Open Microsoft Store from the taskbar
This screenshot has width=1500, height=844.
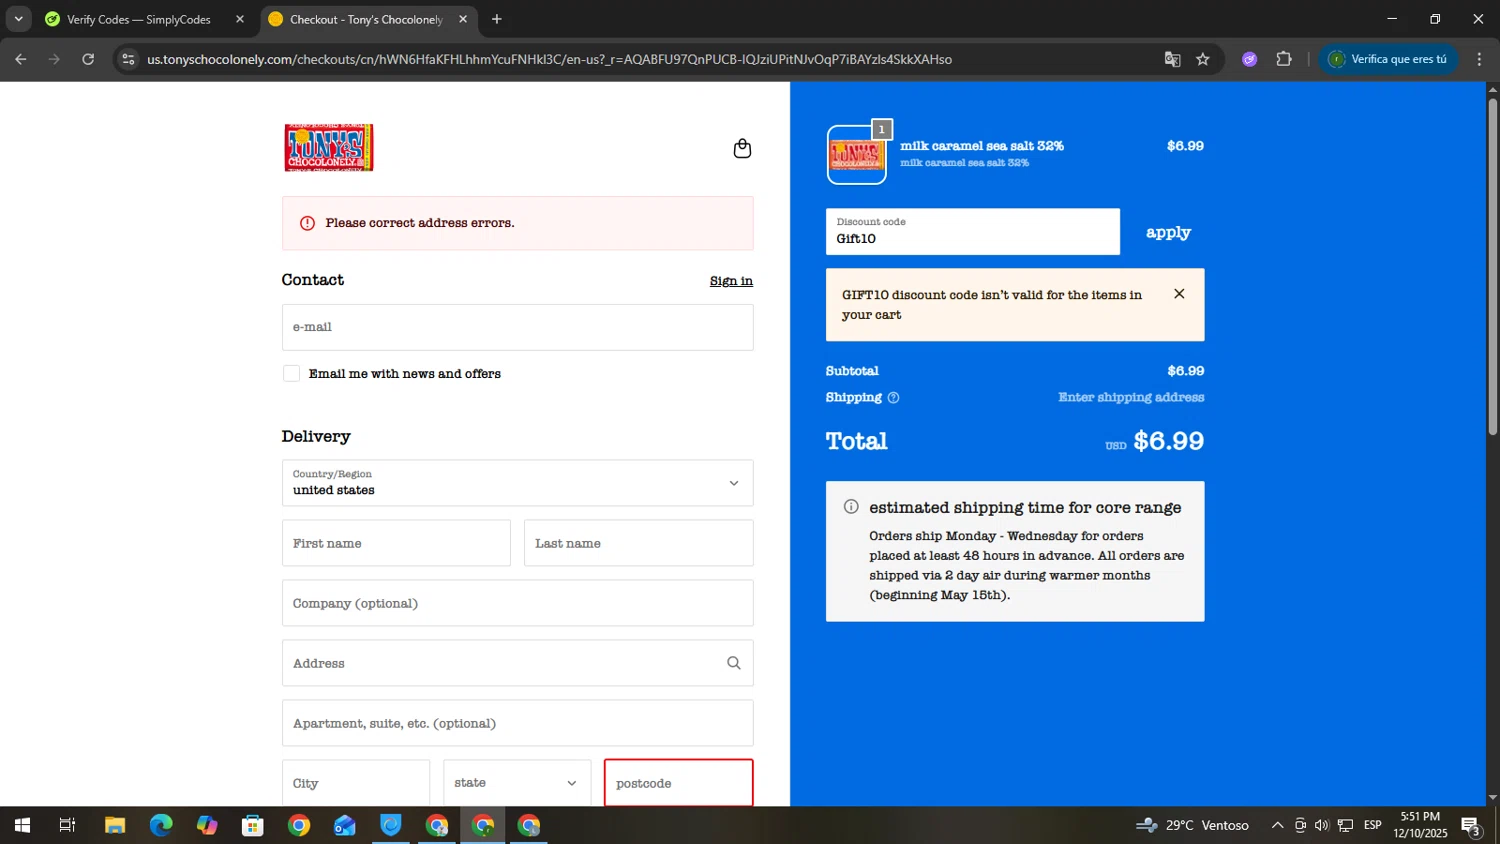click(x=253, y=825)
